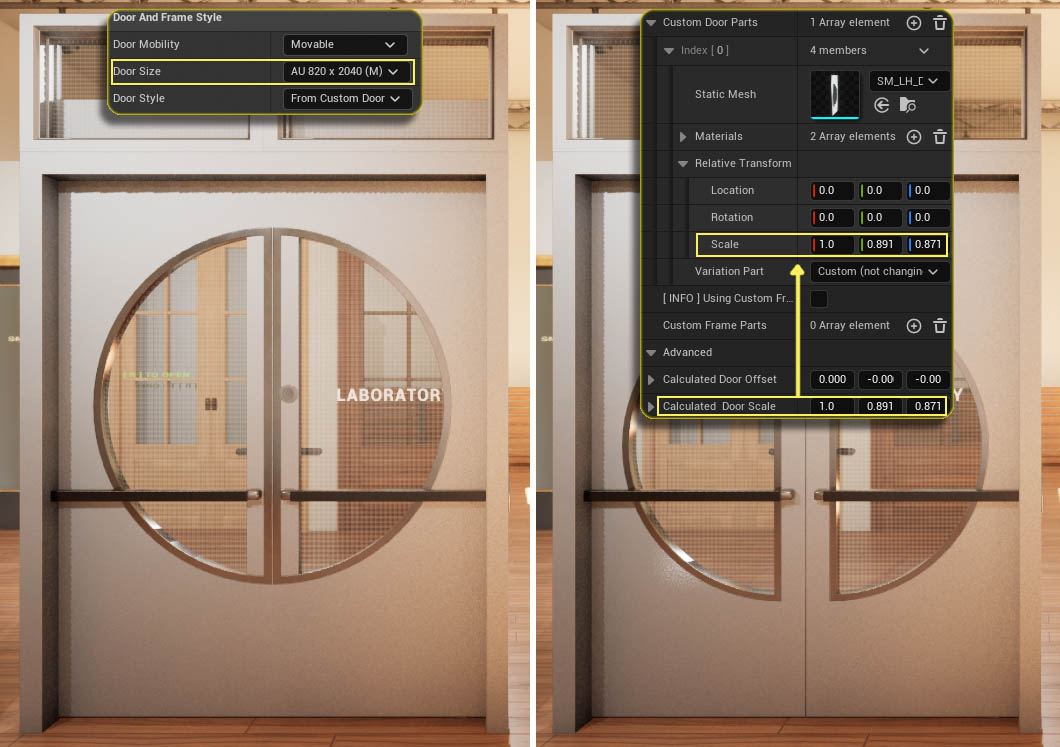This screenshot has height=747, width=1060.
Task: Click Calculated Door Offset X field 0.000
Action: (832, 380)
